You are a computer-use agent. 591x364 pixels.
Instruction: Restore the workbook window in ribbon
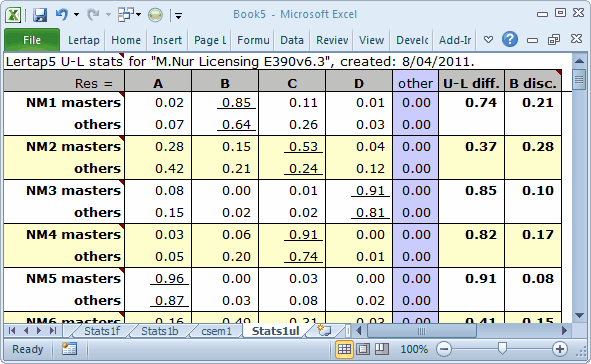tap(554, 40)
